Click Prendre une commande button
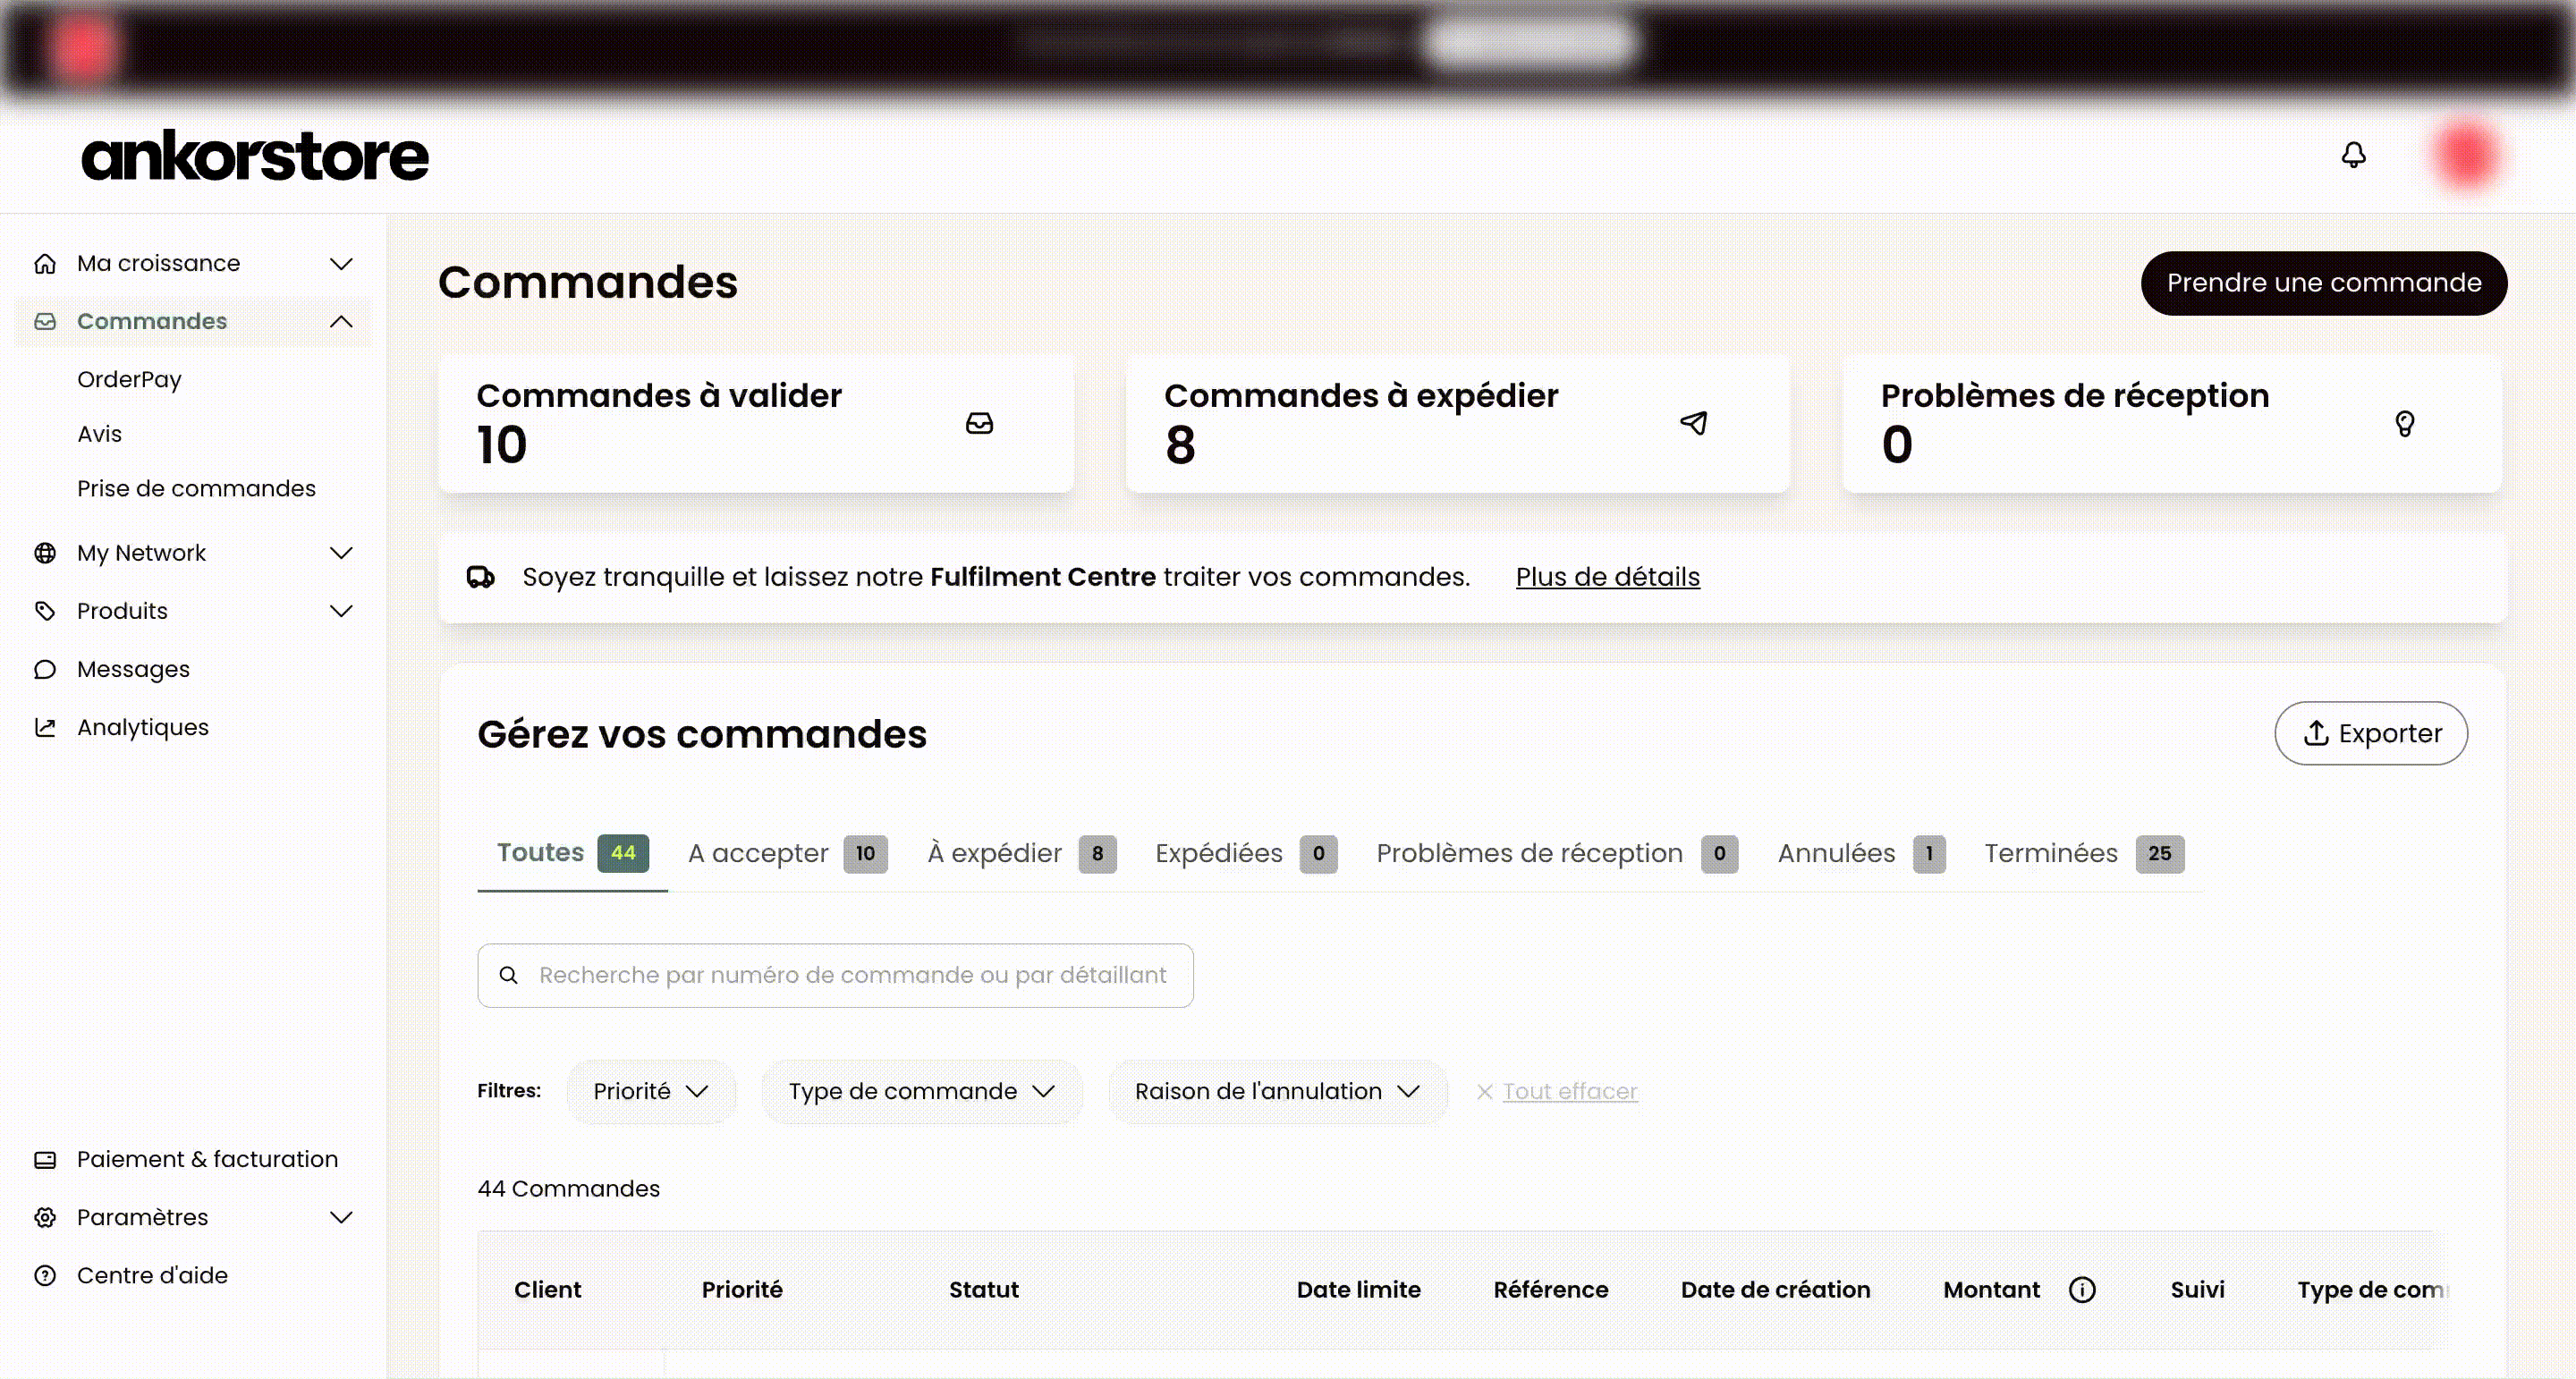 pos(2323,283)
